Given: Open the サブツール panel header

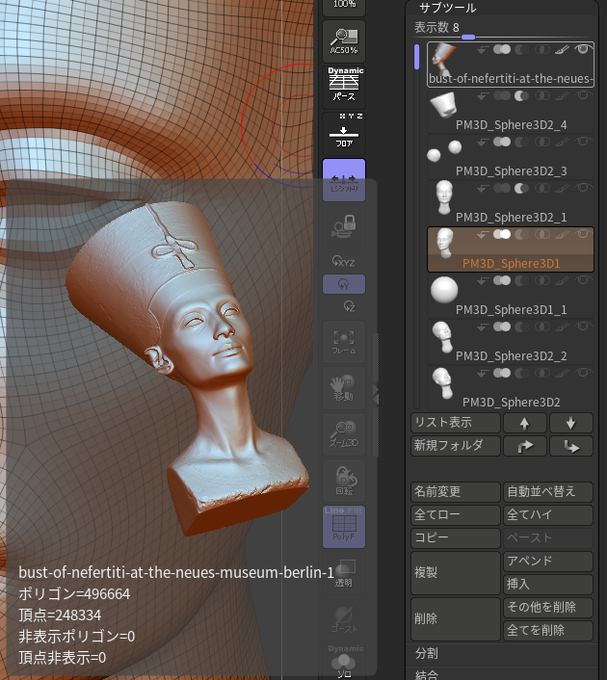Looking at the screenshot, I should (448, 8).
